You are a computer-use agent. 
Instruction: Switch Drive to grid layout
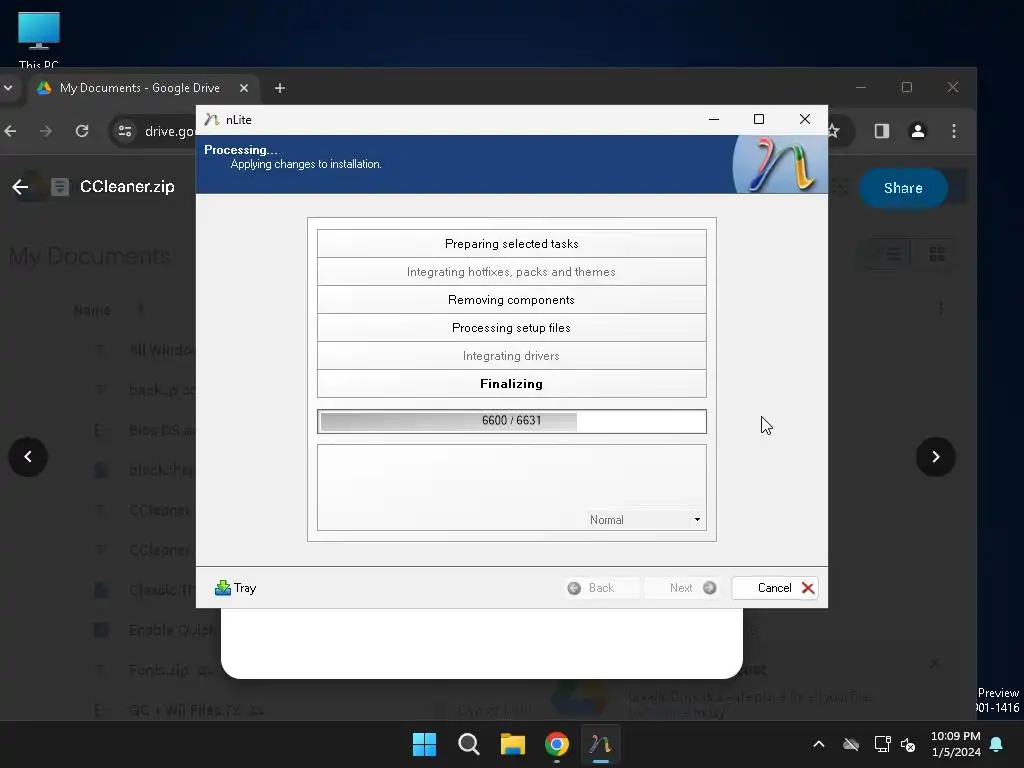click(x=937, y=254)
